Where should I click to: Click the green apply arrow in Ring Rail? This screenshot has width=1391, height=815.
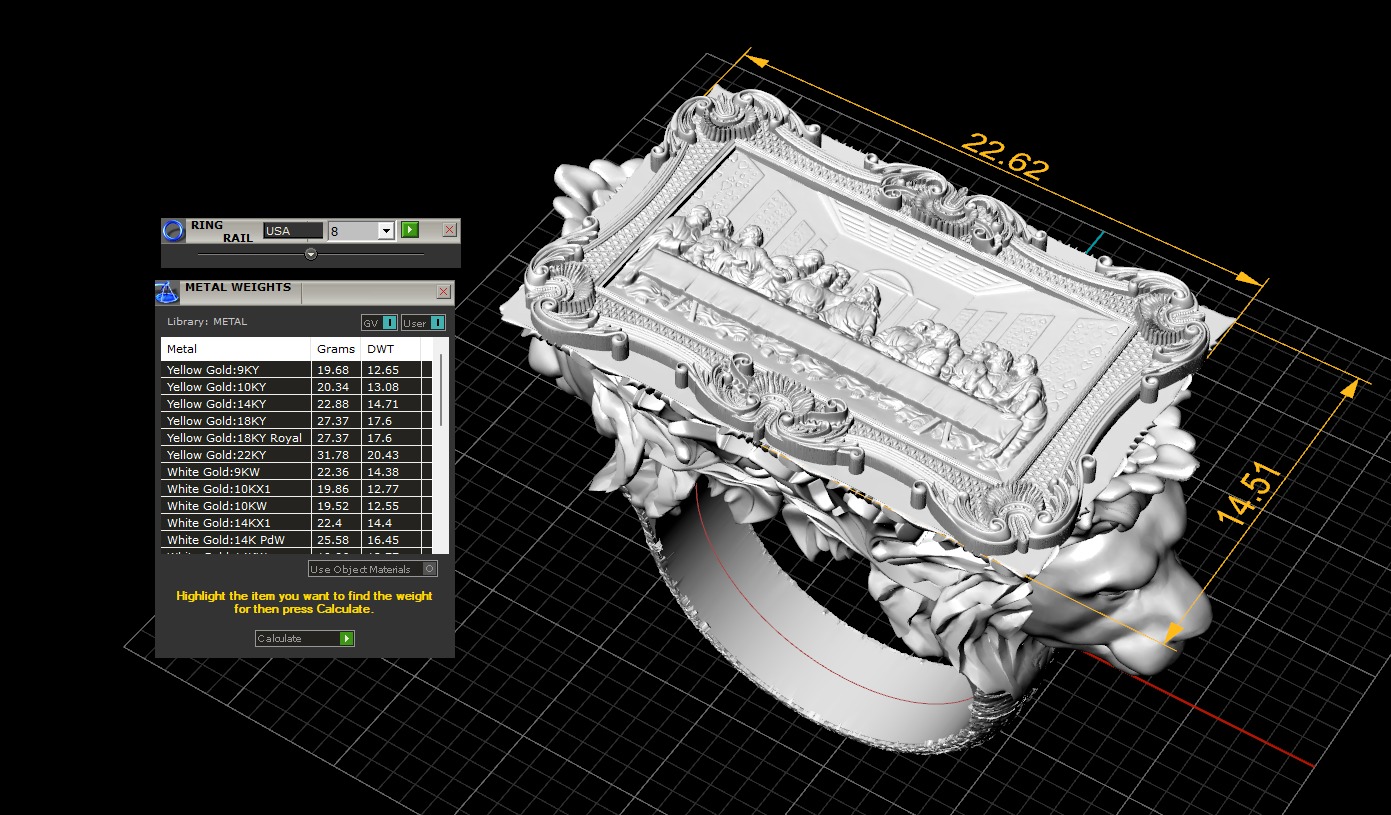click(x=410, y=230)
